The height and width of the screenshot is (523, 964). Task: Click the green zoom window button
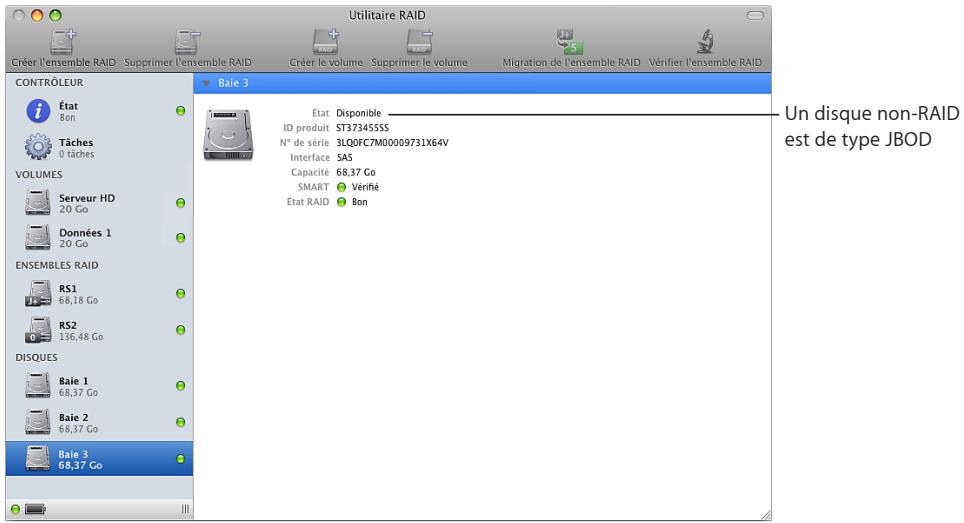tap(55, 15)
